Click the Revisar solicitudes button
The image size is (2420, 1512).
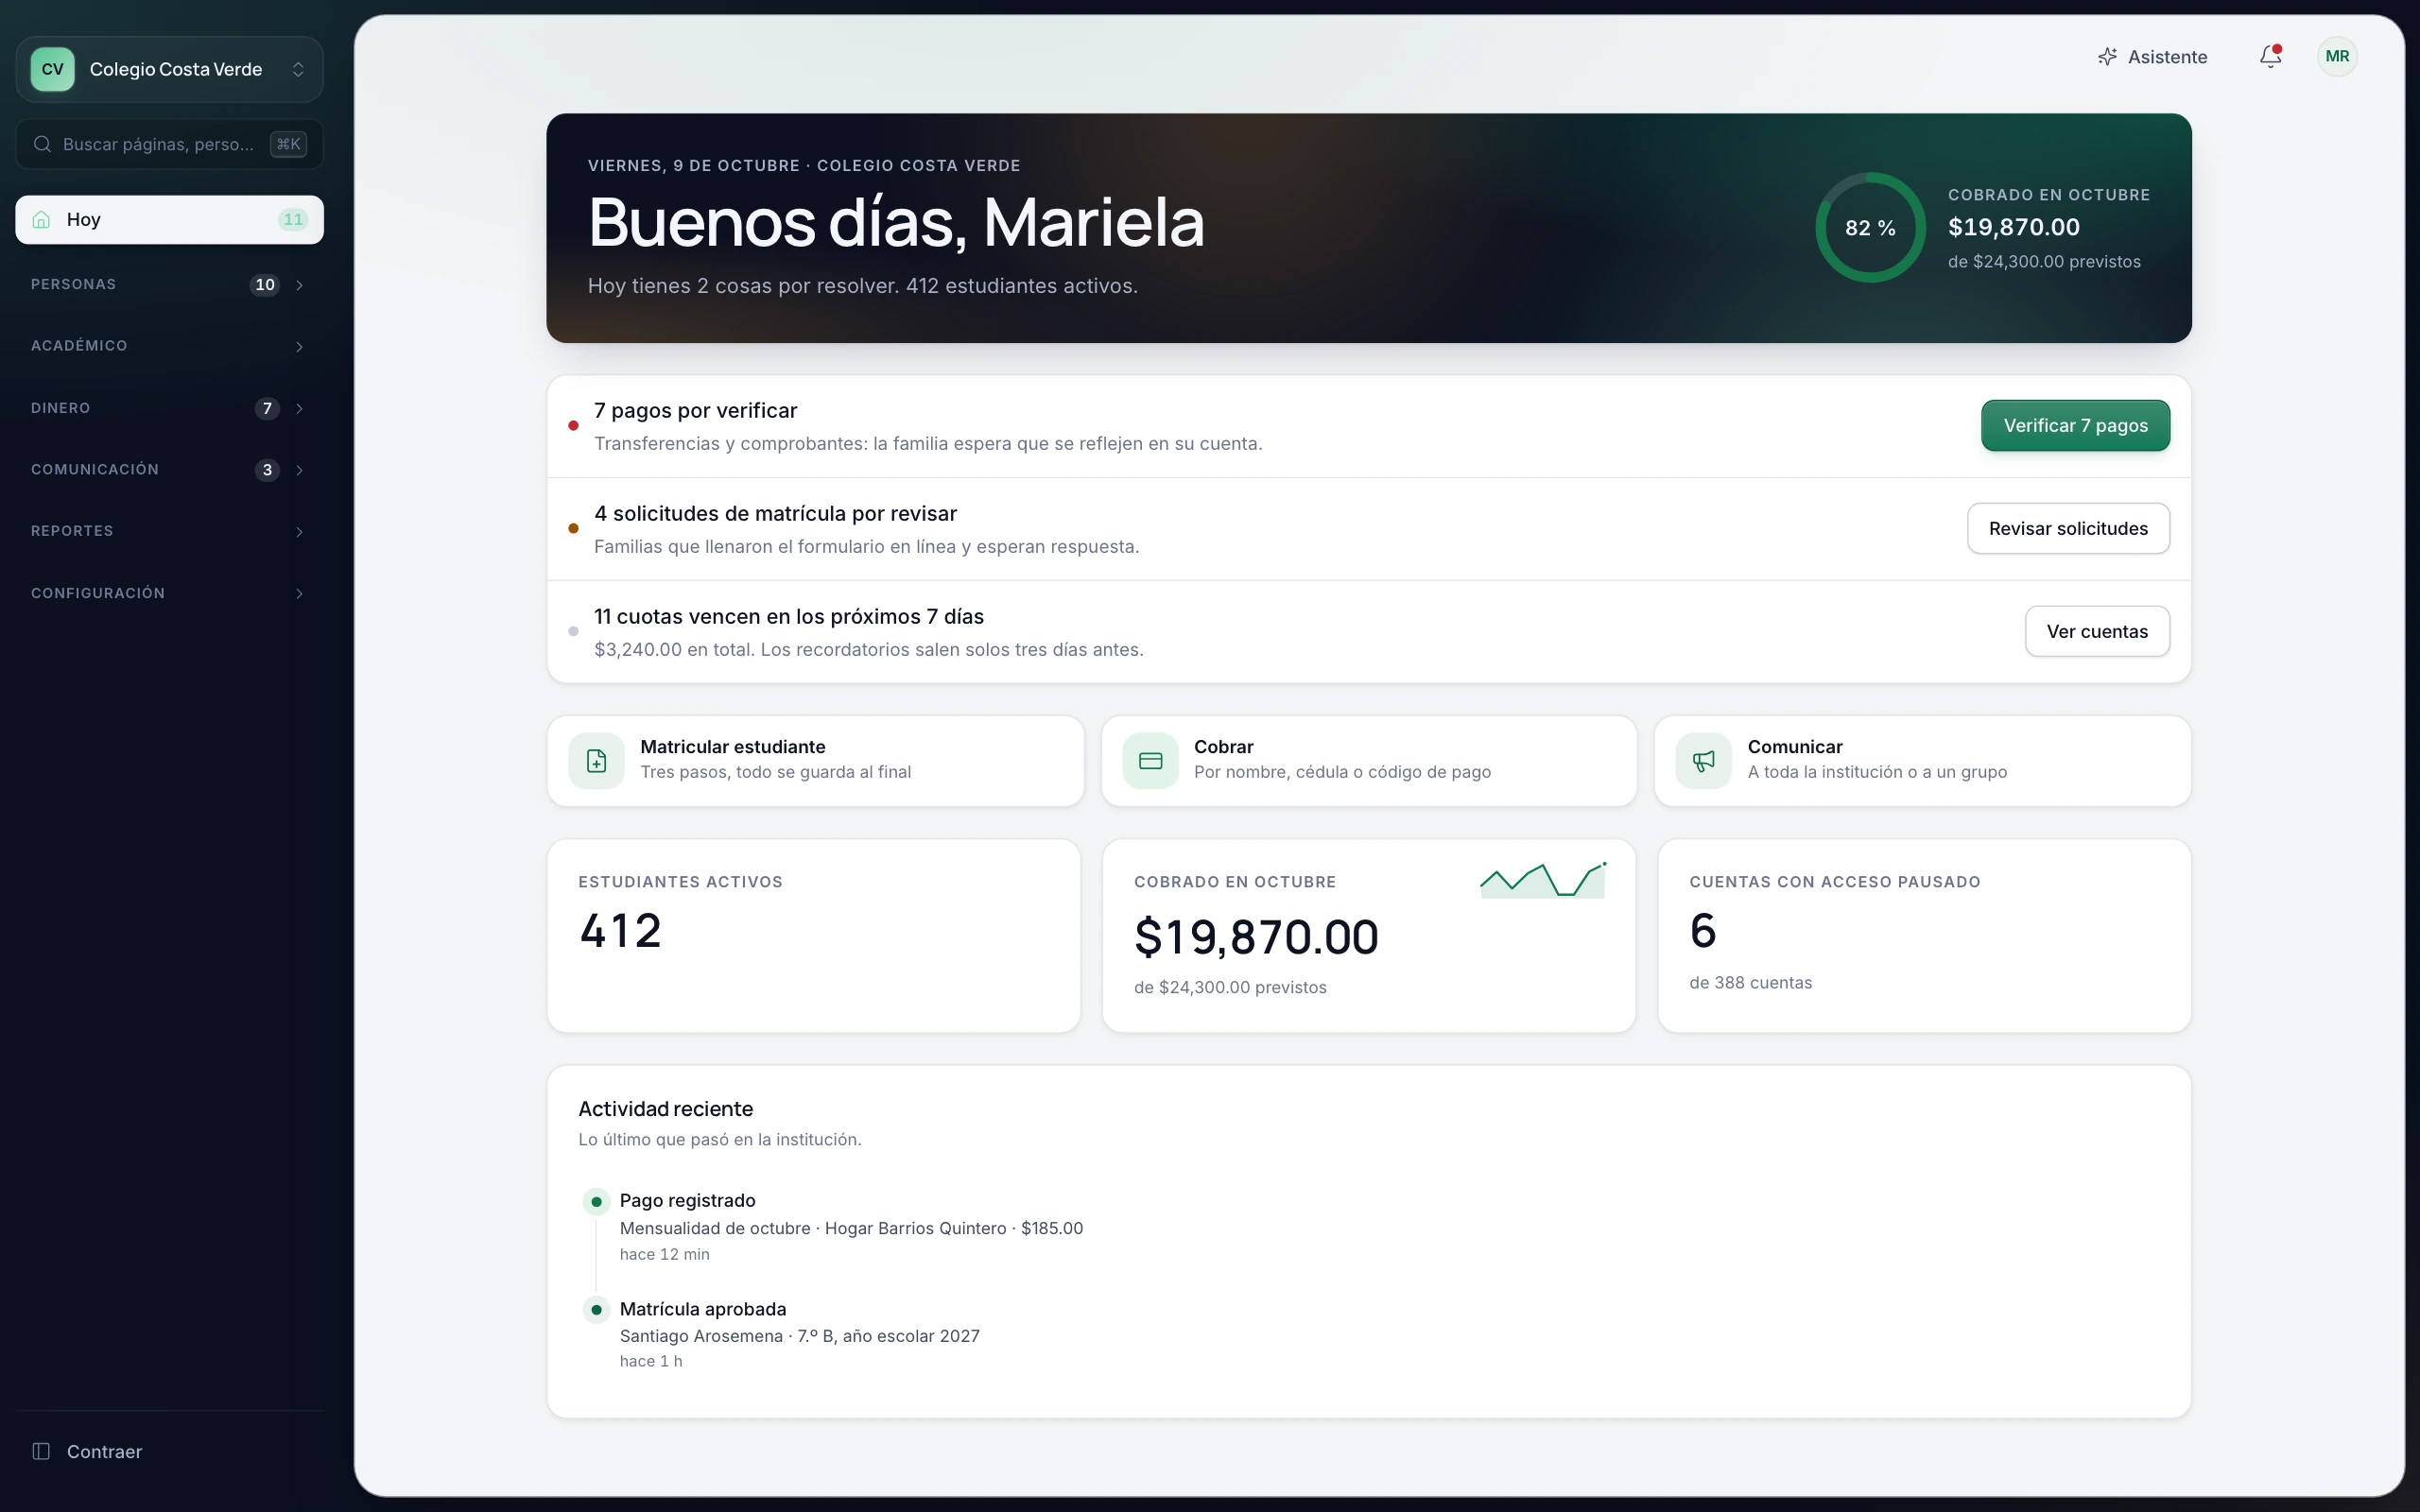click(x=2068, y=528)
